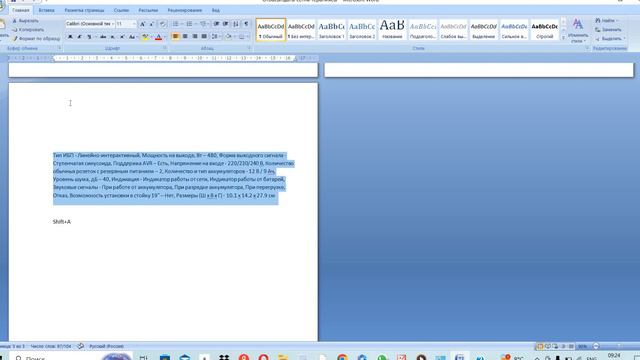The height and width of the screenshot is (360, 640).
Task: Open the Шрифт dialog launcher
Action: tap(165, 48)
